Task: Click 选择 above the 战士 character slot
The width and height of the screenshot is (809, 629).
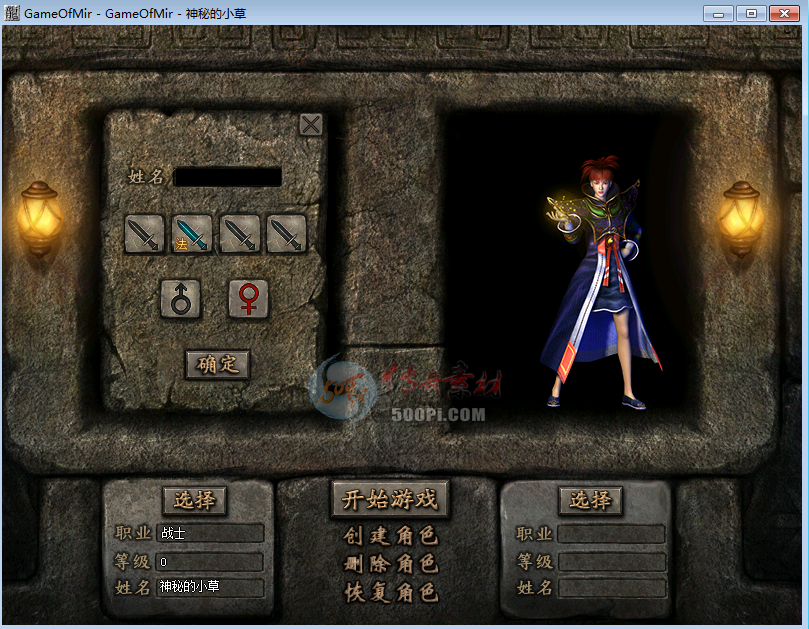Action: coord(195,501)
